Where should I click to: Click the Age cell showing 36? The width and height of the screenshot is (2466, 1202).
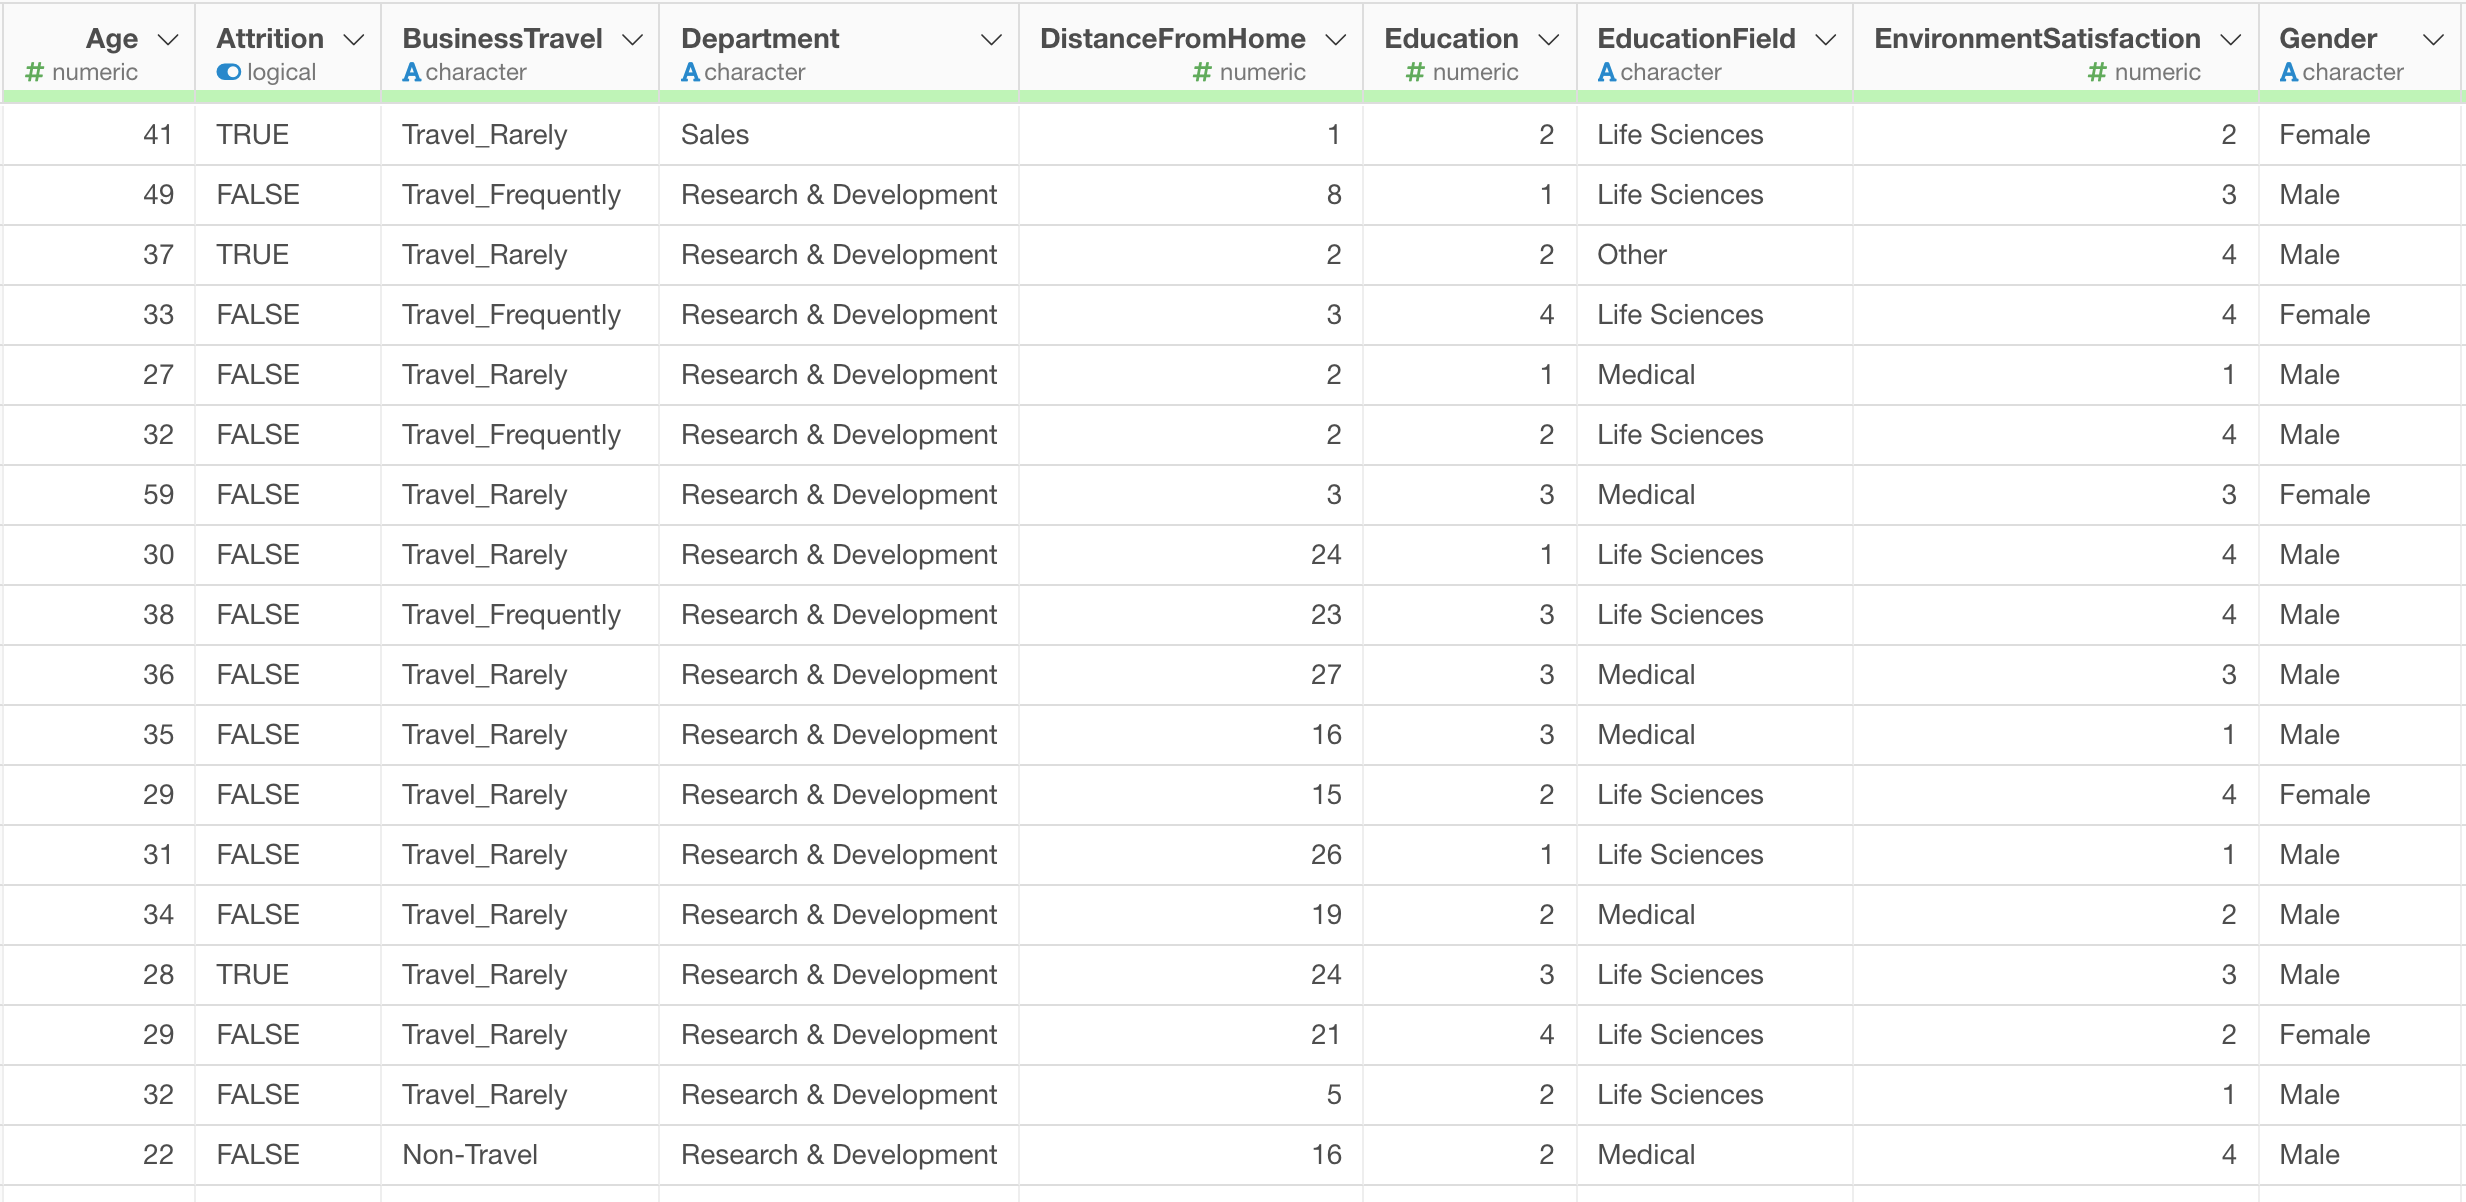click(99, 675)
